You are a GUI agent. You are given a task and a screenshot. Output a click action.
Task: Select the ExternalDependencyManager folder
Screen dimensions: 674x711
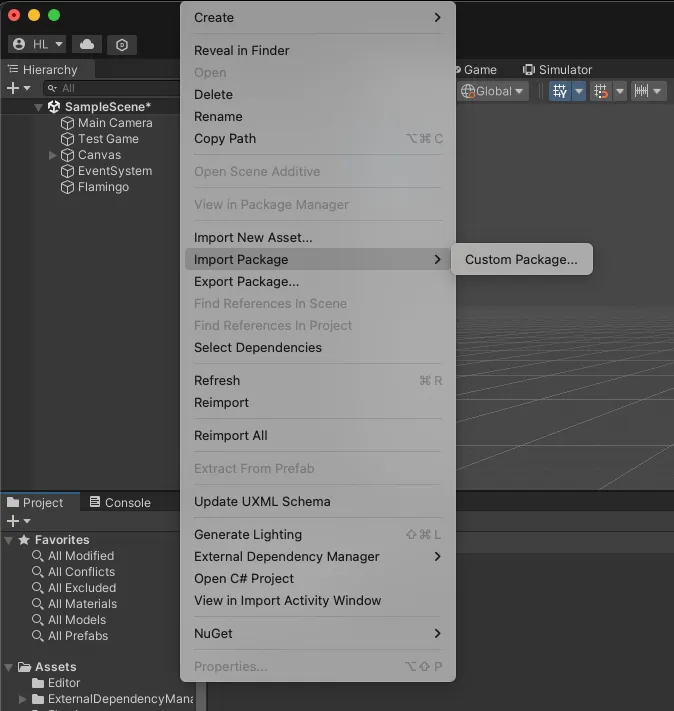[x=121, y=699]
